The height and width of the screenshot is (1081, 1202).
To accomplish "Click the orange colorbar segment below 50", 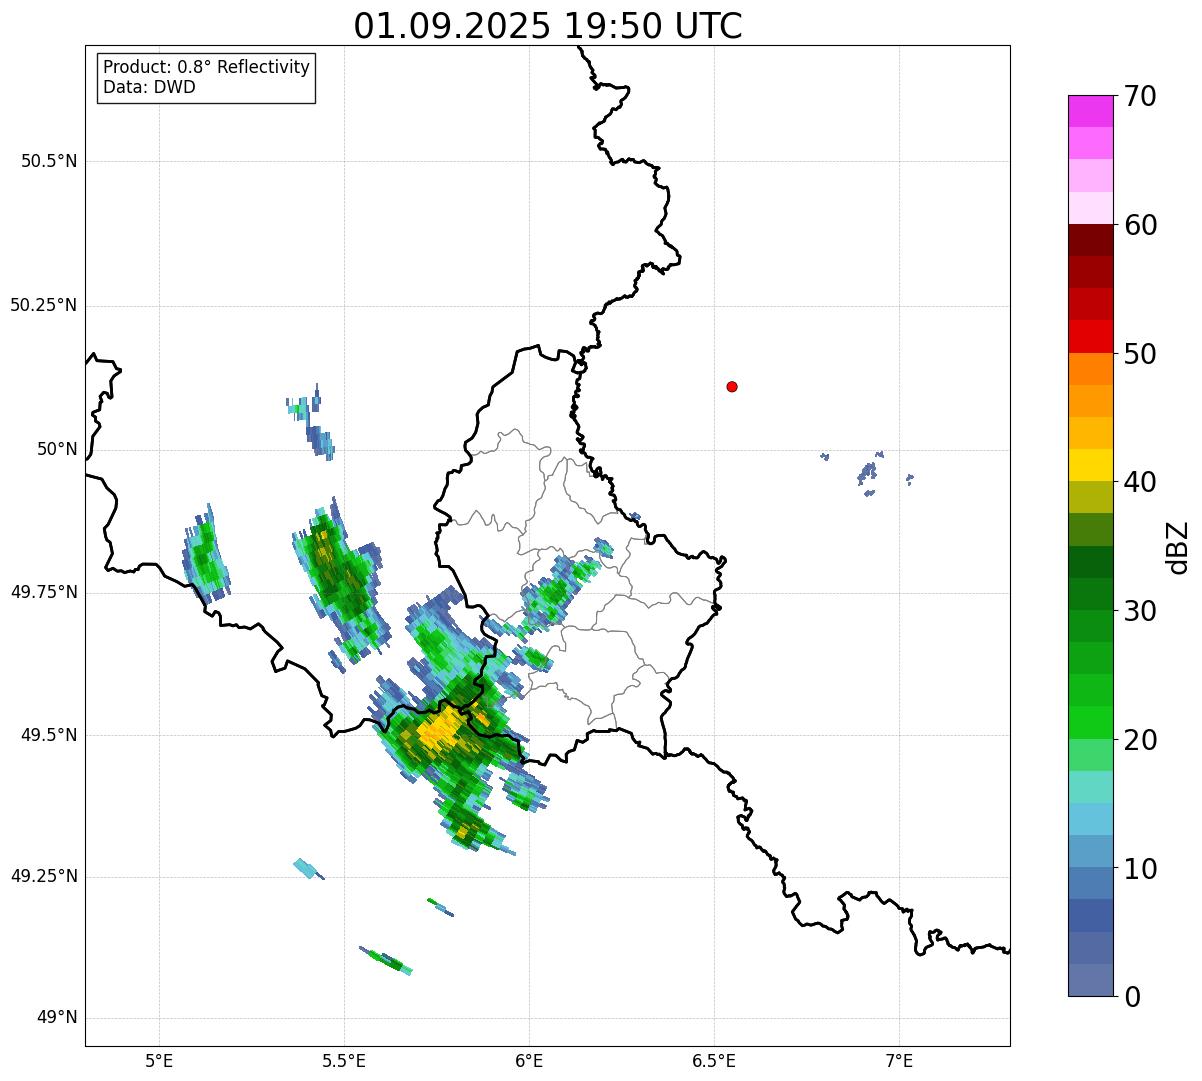I will coord(1090,369).
